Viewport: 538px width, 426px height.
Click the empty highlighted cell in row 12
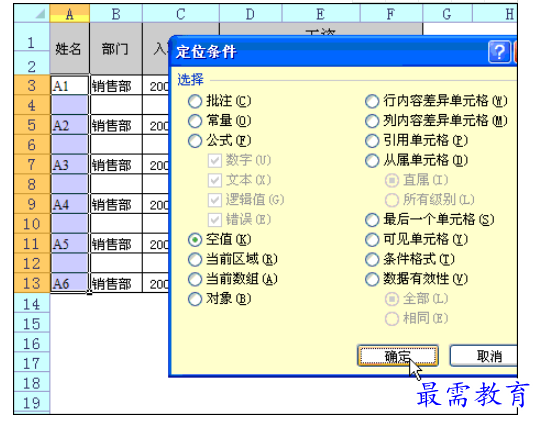(x=70, y=263)
